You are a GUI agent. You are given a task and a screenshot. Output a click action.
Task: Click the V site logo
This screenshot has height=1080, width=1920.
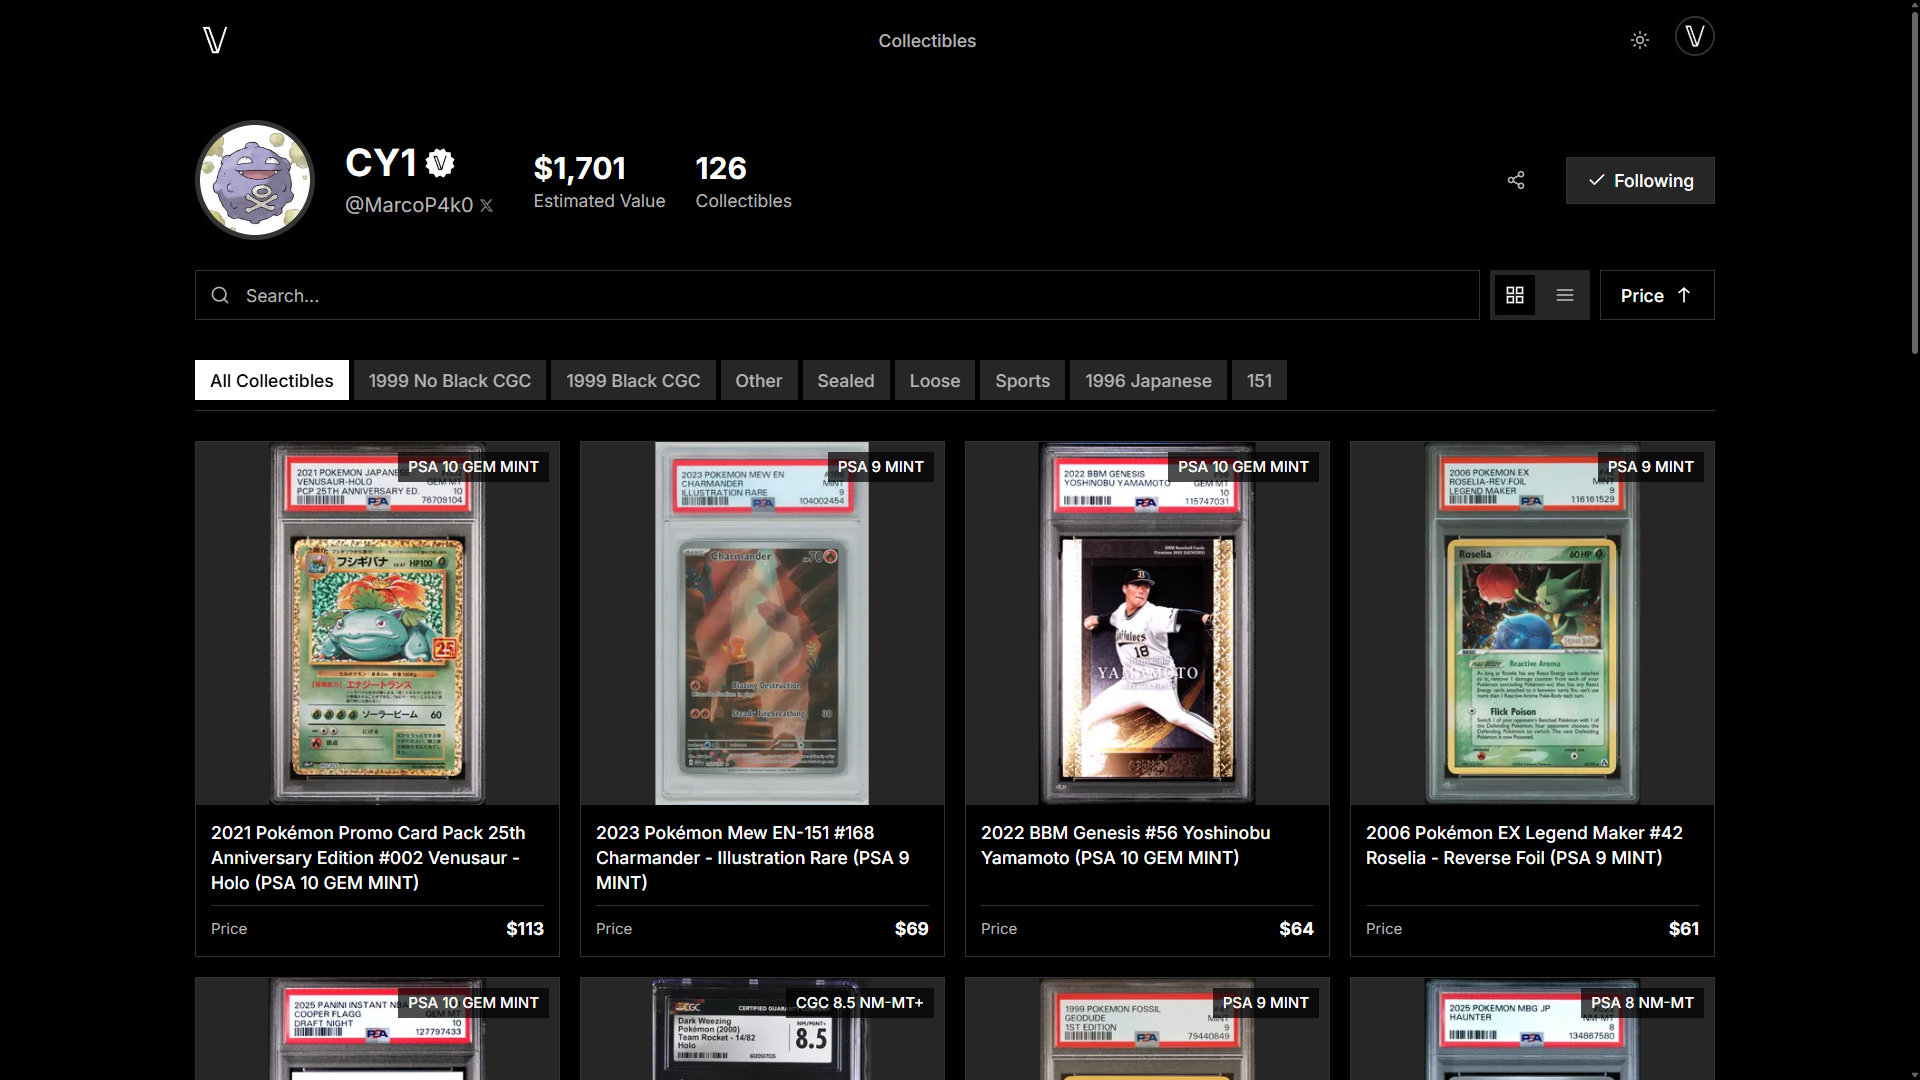point(214,40)
